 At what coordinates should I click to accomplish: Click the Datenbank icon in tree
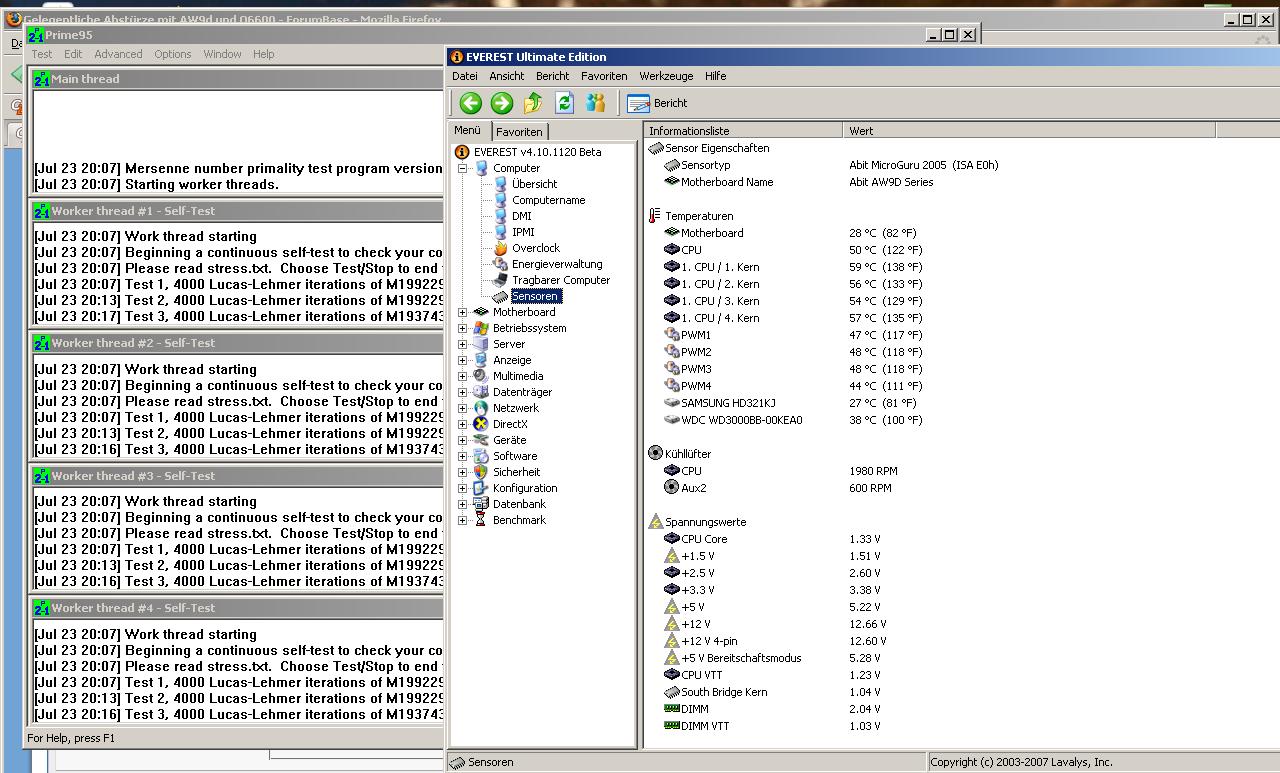(481, 504)
